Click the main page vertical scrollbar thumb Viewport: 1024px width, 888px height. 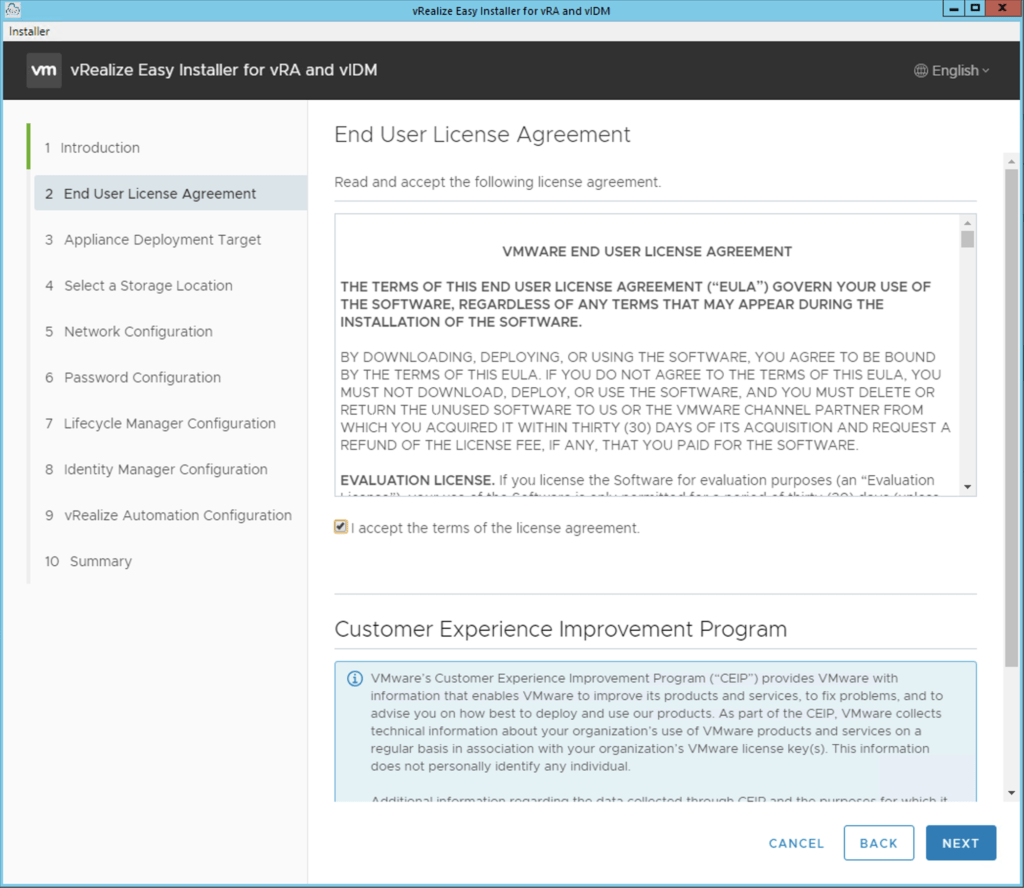click(x=1012, y=420)
